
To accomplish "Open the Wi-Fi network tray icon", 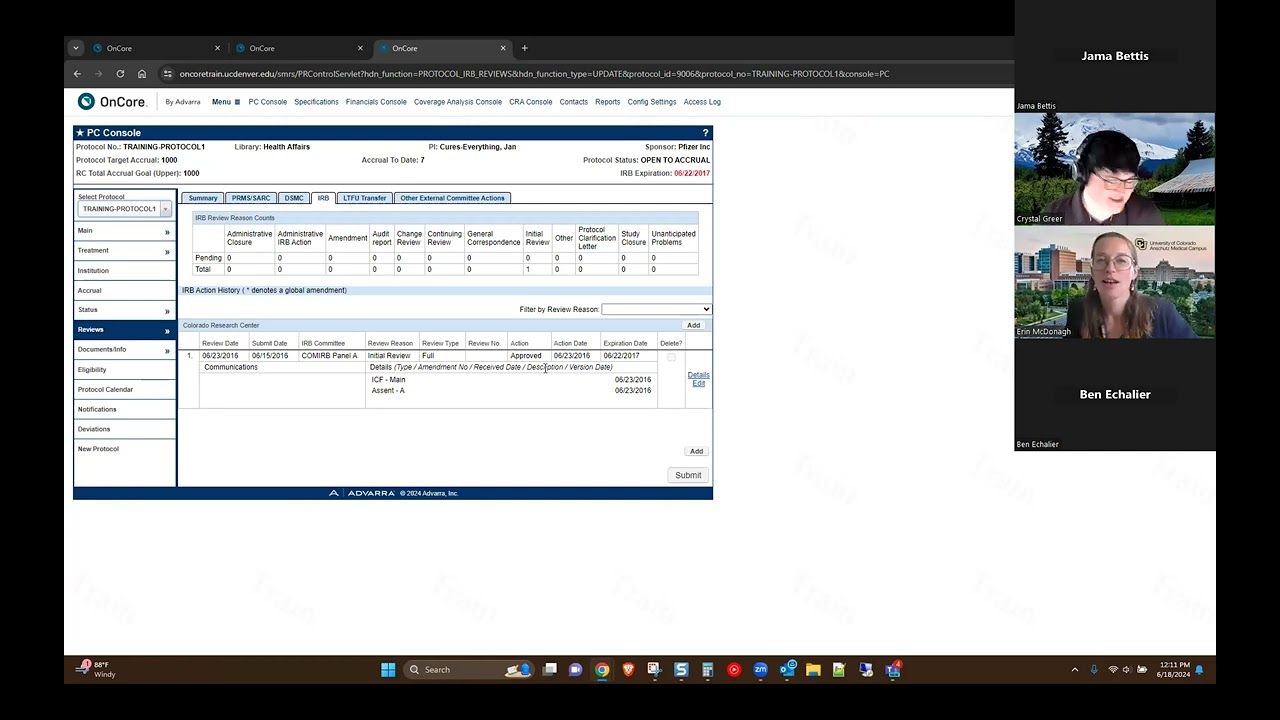I will (x=1113, y=670).
